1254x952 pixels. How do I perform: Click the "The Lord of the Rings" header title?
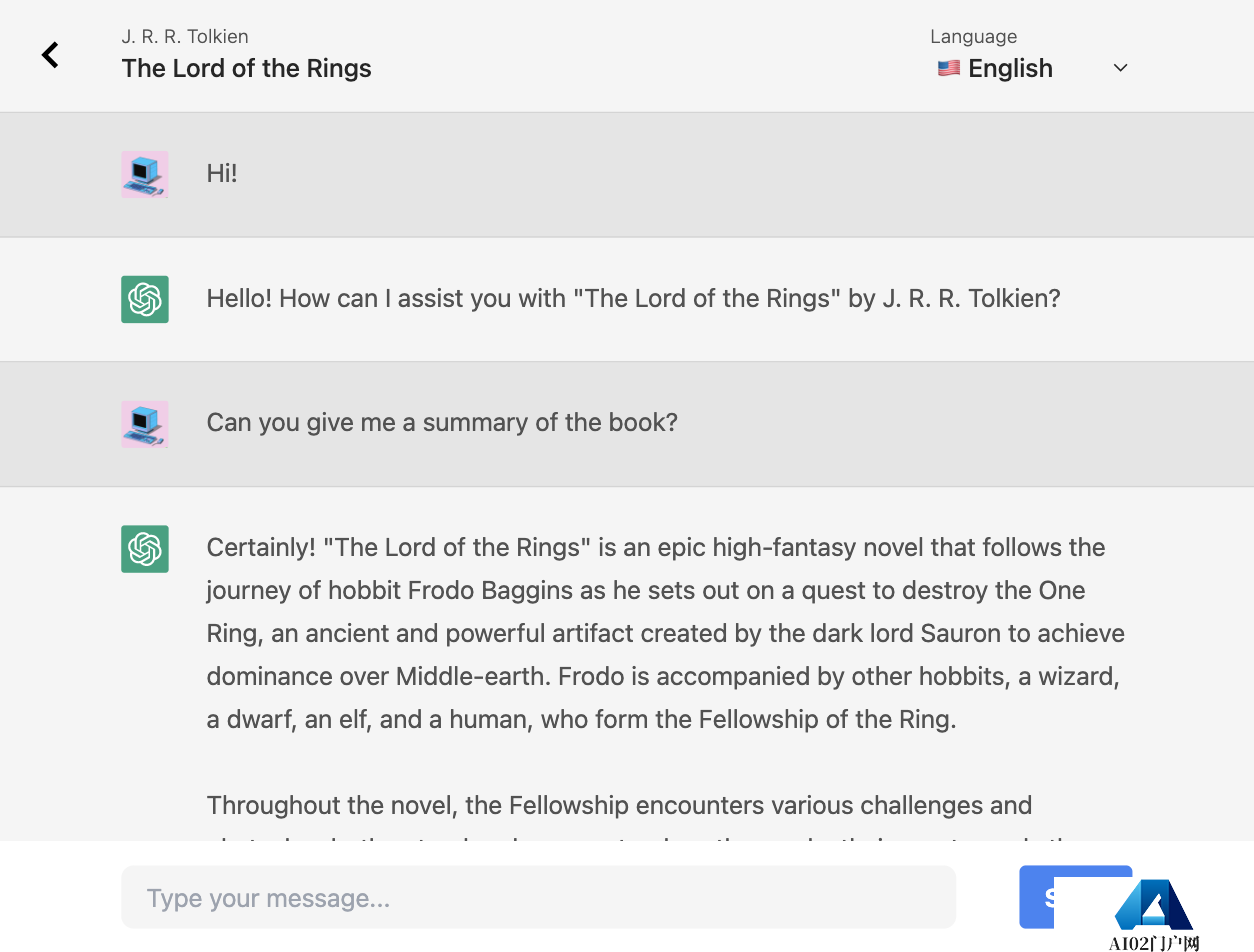pos(246,68)
